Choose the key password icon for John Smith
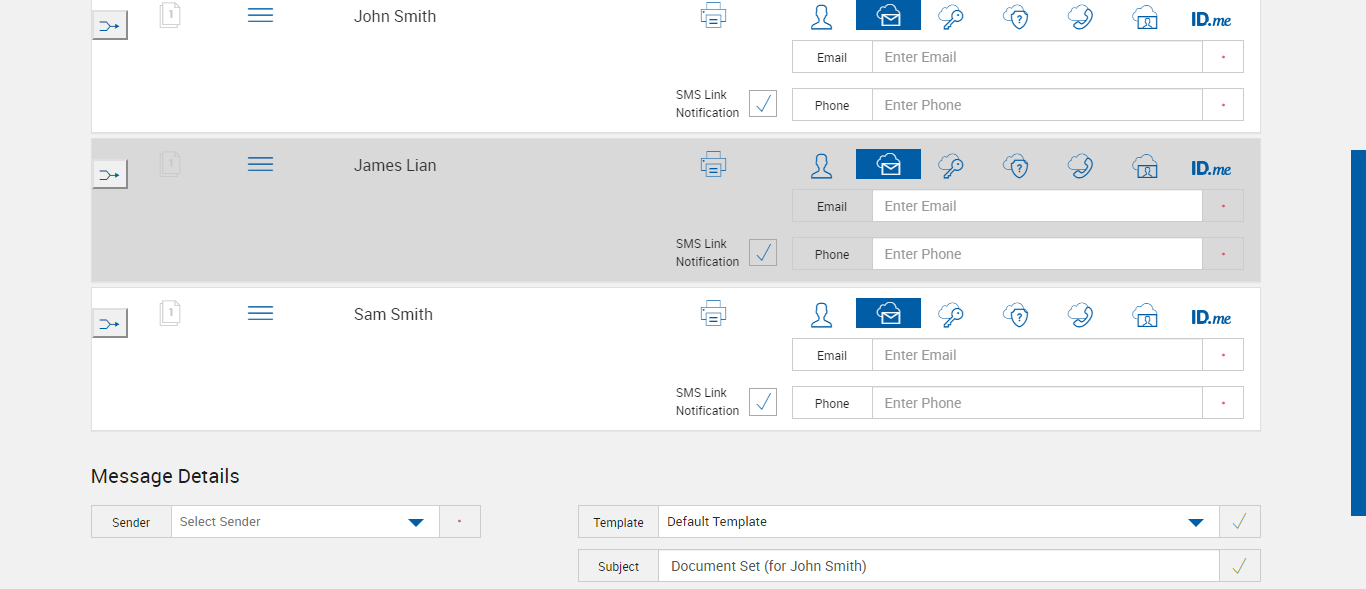Image resolution: width=1366 pixels, height=589 pixels. [951, 16]
